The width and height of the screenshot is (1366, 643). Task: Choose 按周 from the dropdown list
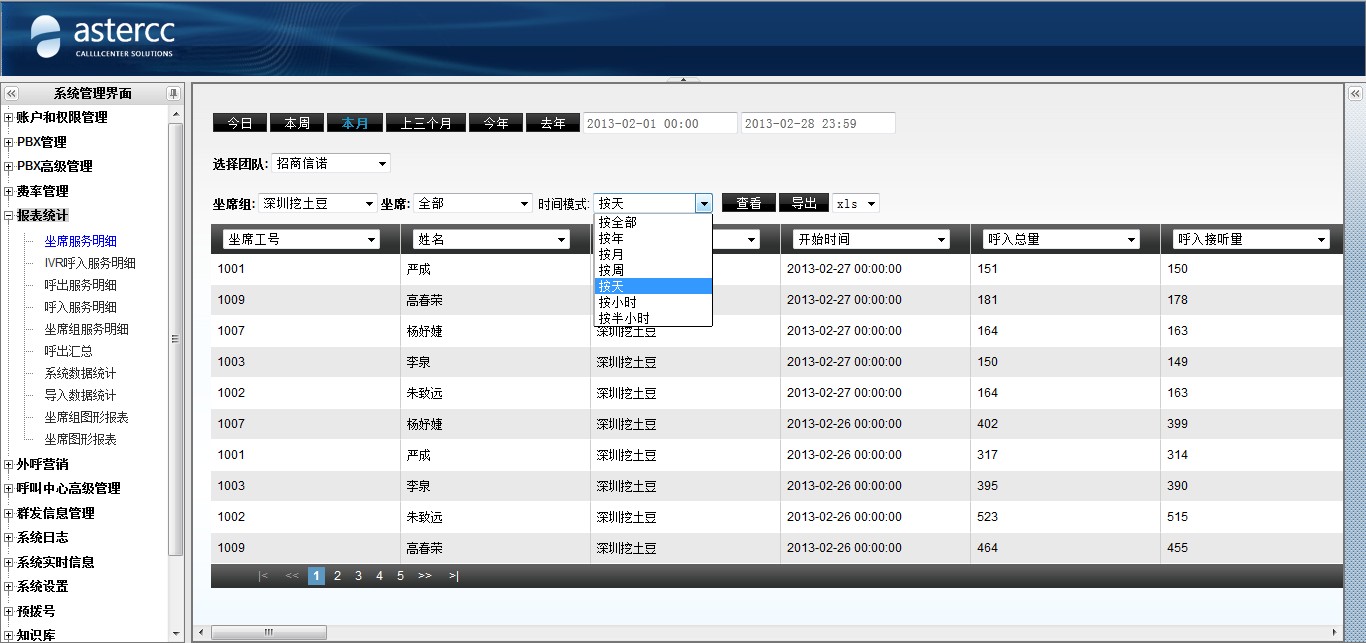(611, 270)
